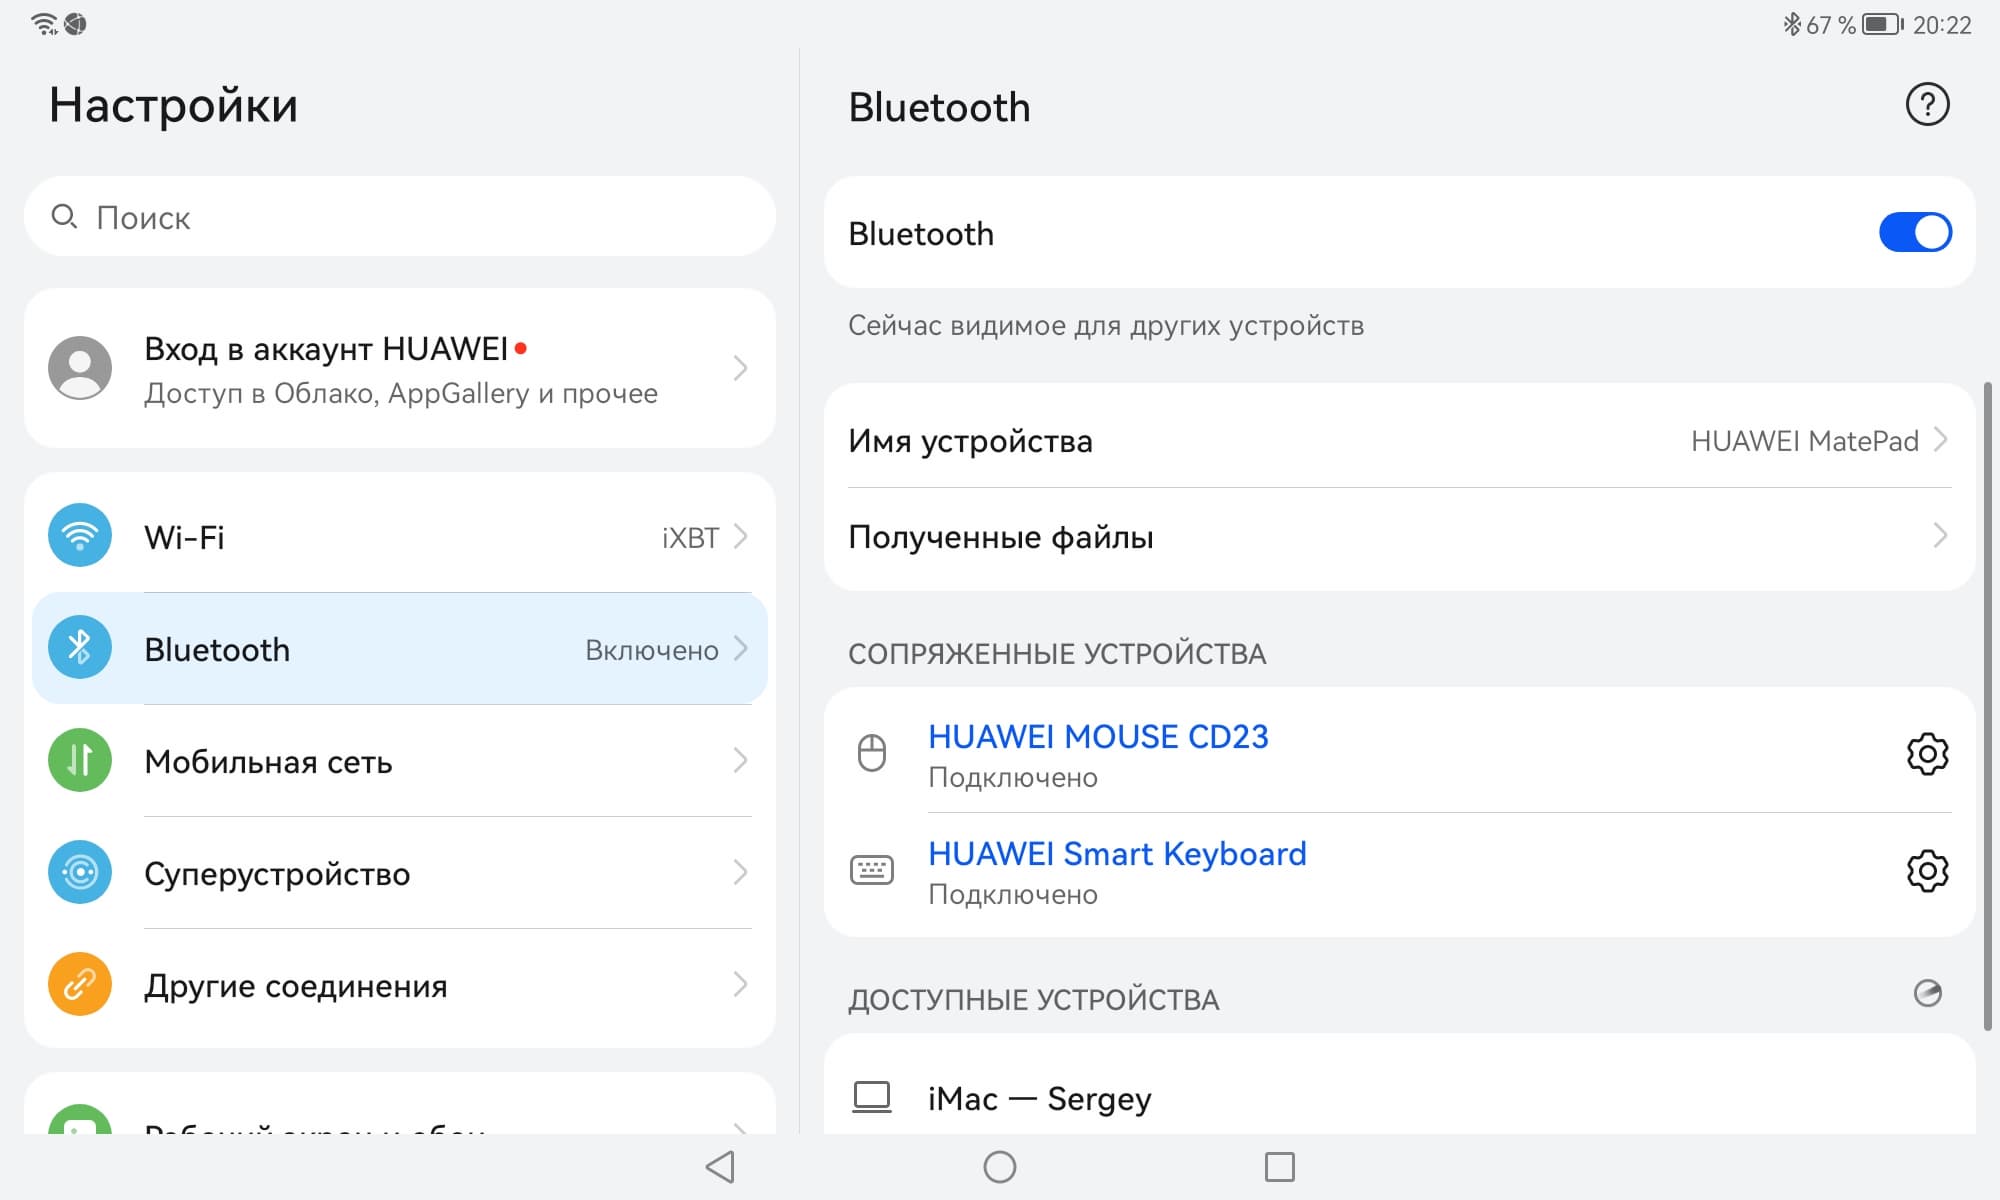The height and width of the screenshot is (1200, 2000).
Task: Select Суперустройство settings entry
Action: [x=277, y=874]
